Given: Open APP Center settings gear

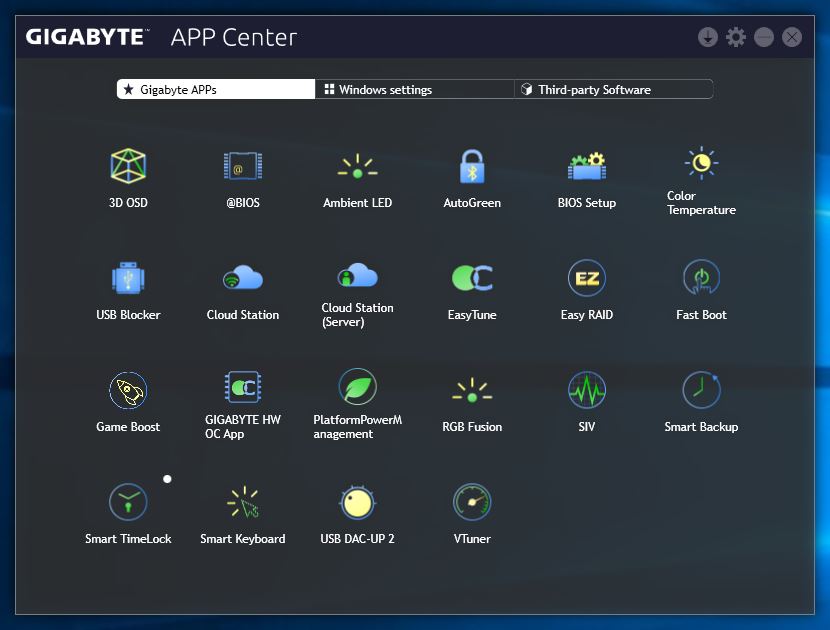Looking at the screenshot, I should [x=736, y=37].
